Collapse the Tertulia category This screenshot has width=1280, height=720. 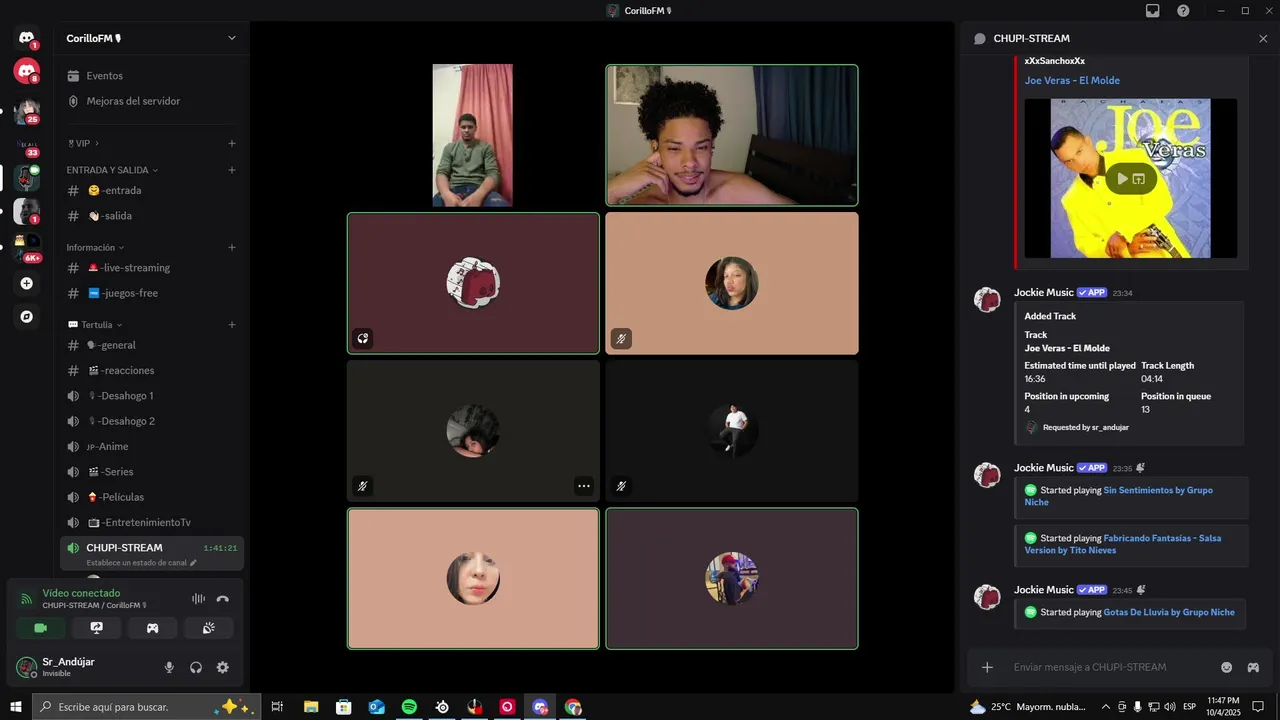click(94, 325)
